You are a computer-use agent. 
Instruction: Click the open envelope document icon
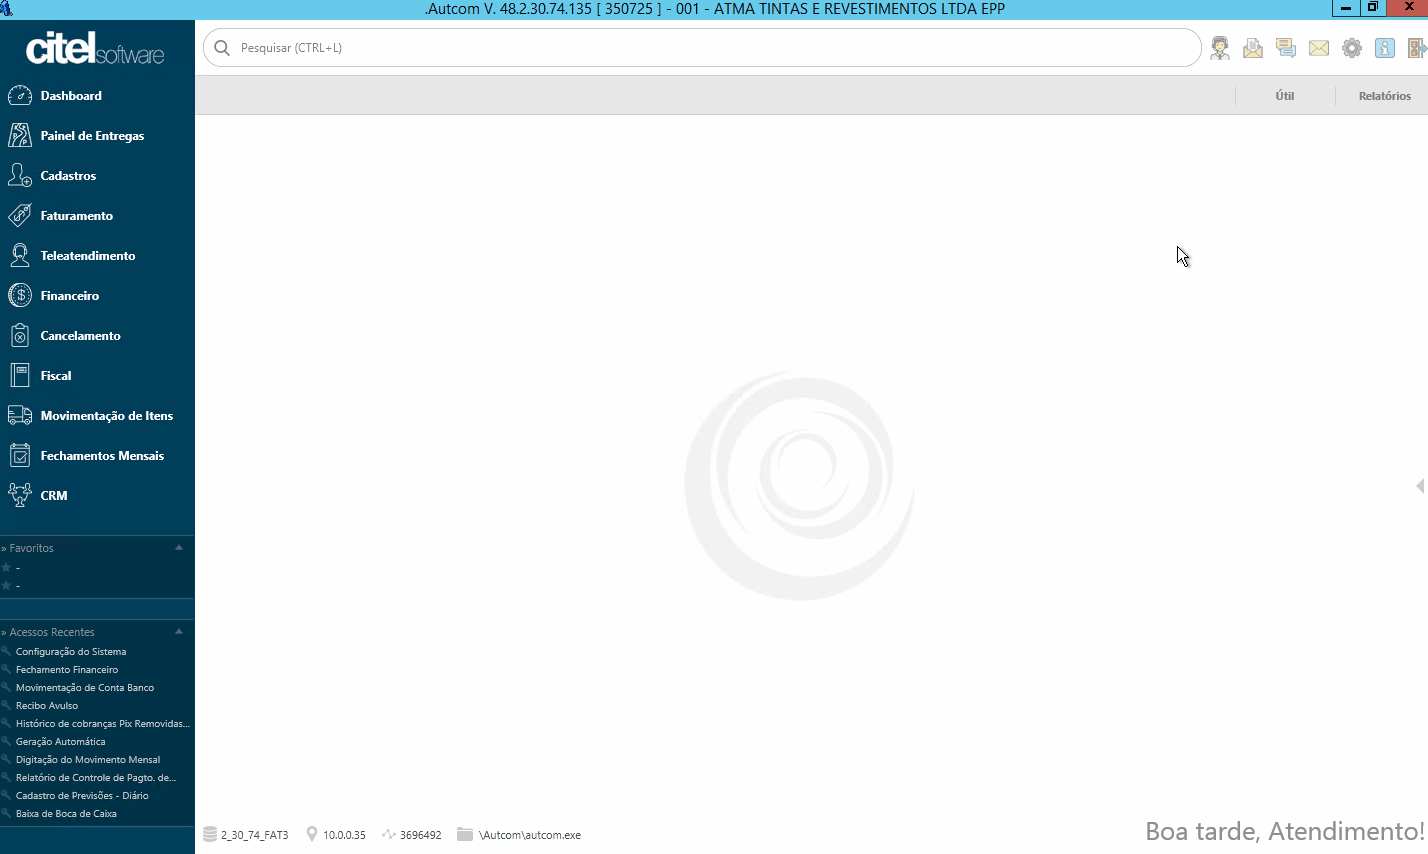tap(1253, 48)
